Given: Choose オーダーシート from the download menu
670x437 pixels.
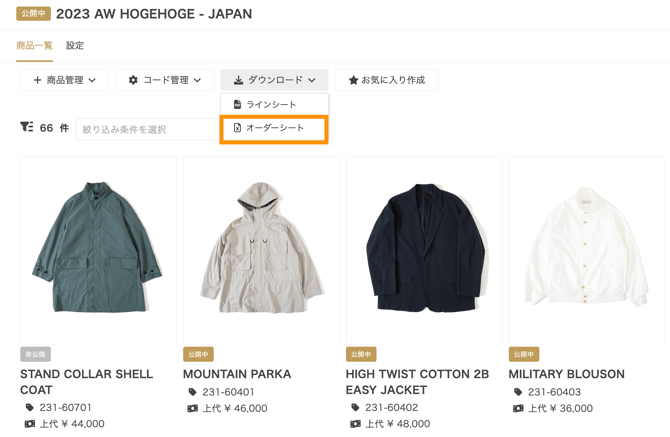Looking at the screenshot, I should (x=274, y=128).
